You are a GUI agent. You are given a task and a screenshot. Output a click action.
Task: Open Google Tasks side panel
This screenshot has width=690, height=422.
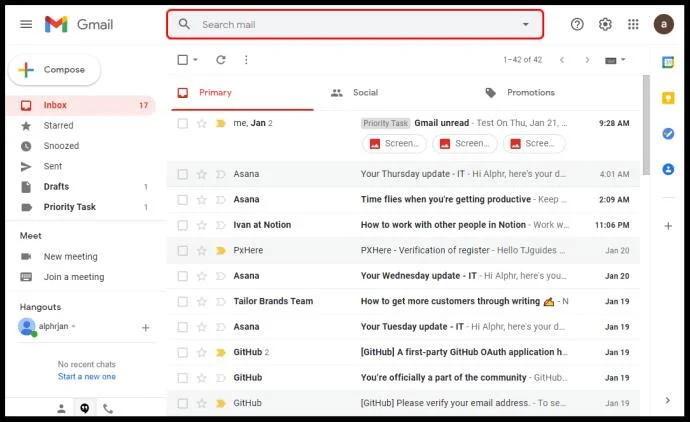click(x=668, y=133)
